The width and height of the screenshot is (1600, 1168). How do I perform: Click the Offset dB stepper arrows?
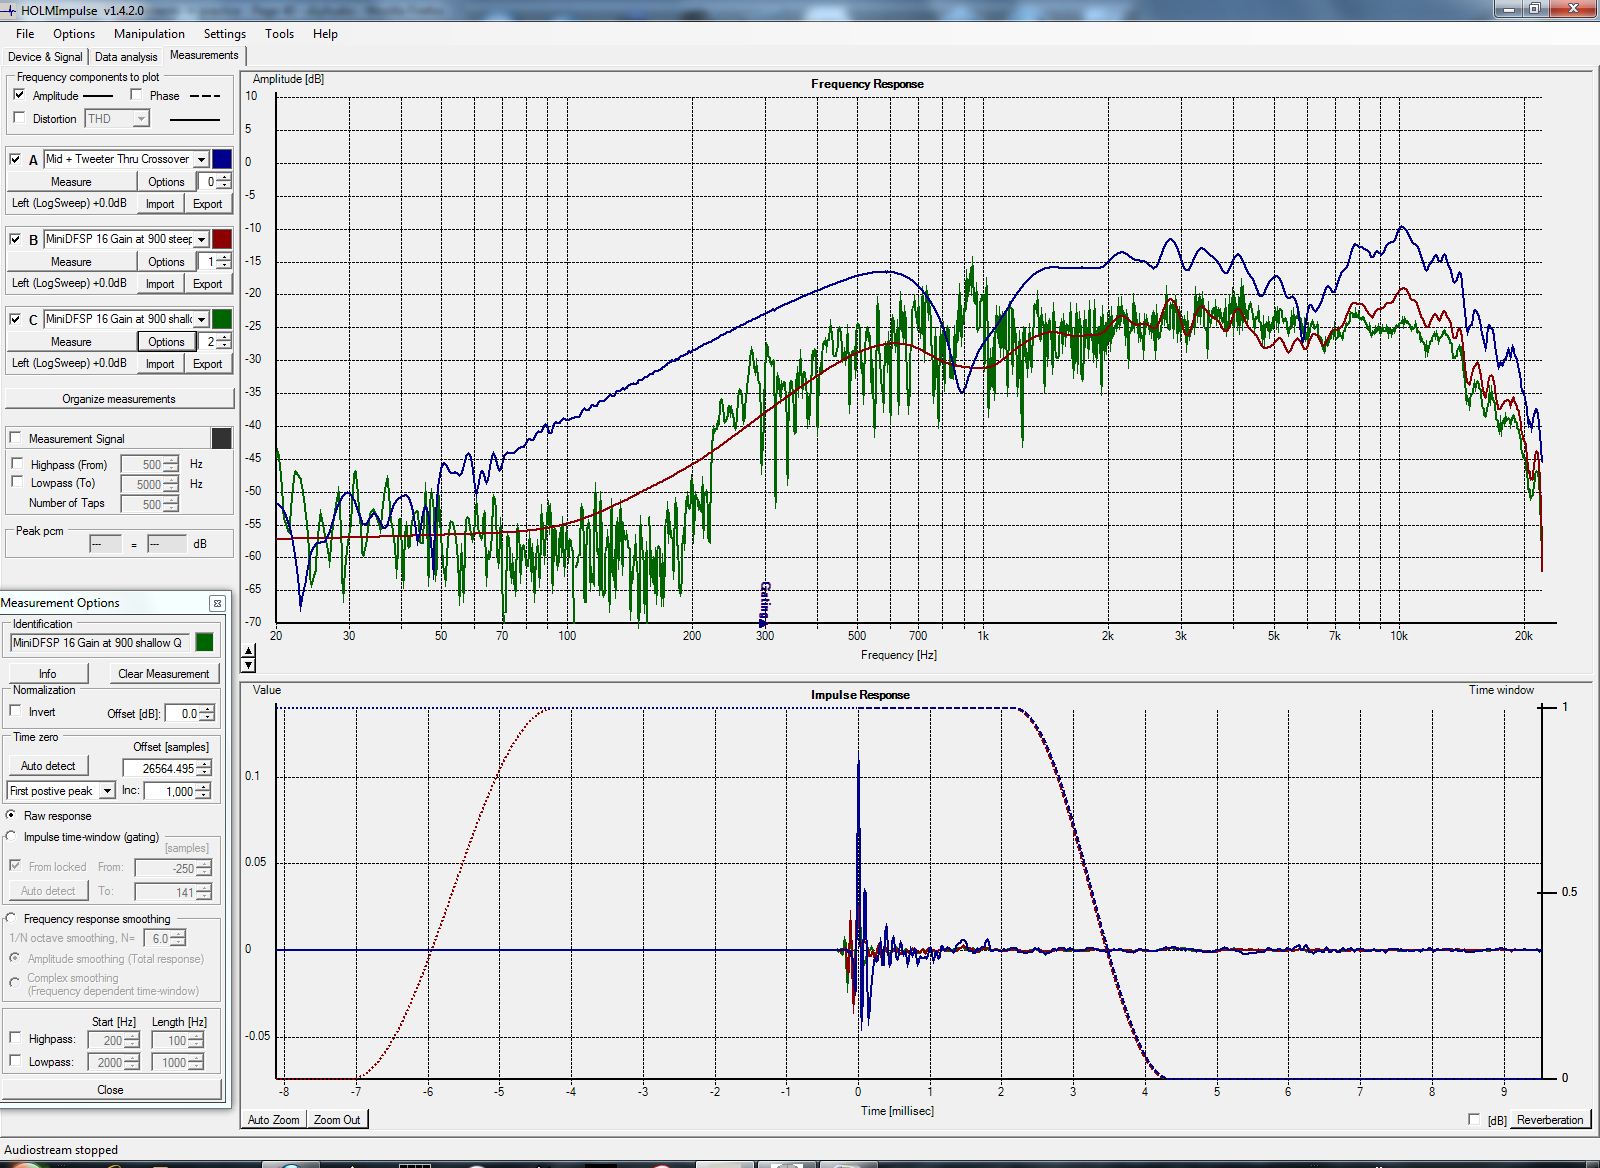207,713
